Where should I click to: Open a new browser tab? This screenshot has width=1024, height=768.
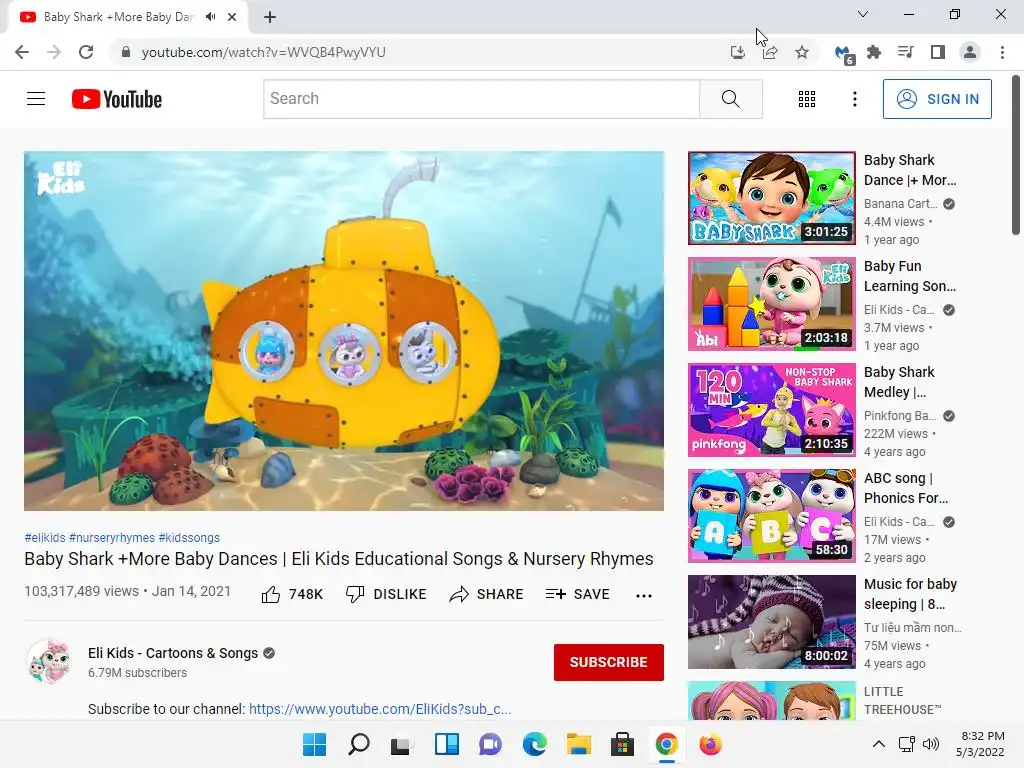[270, 17]
